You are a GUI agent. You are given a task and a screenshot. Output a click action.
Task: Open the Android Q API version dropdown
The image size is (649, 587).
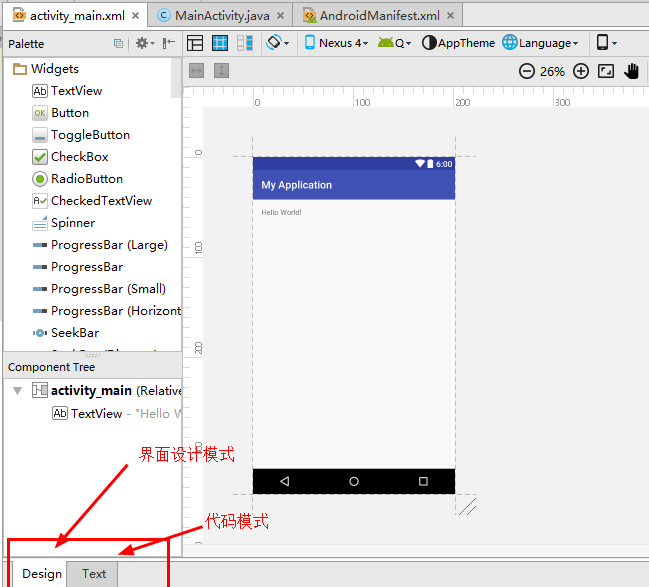tap(394, 43)
